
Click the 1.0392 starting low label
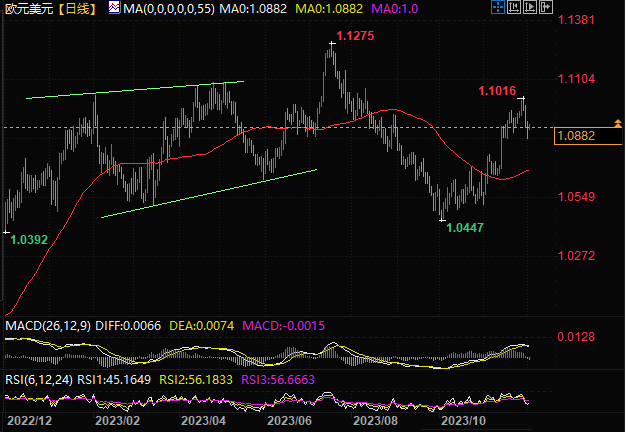[x=29, y=239]
